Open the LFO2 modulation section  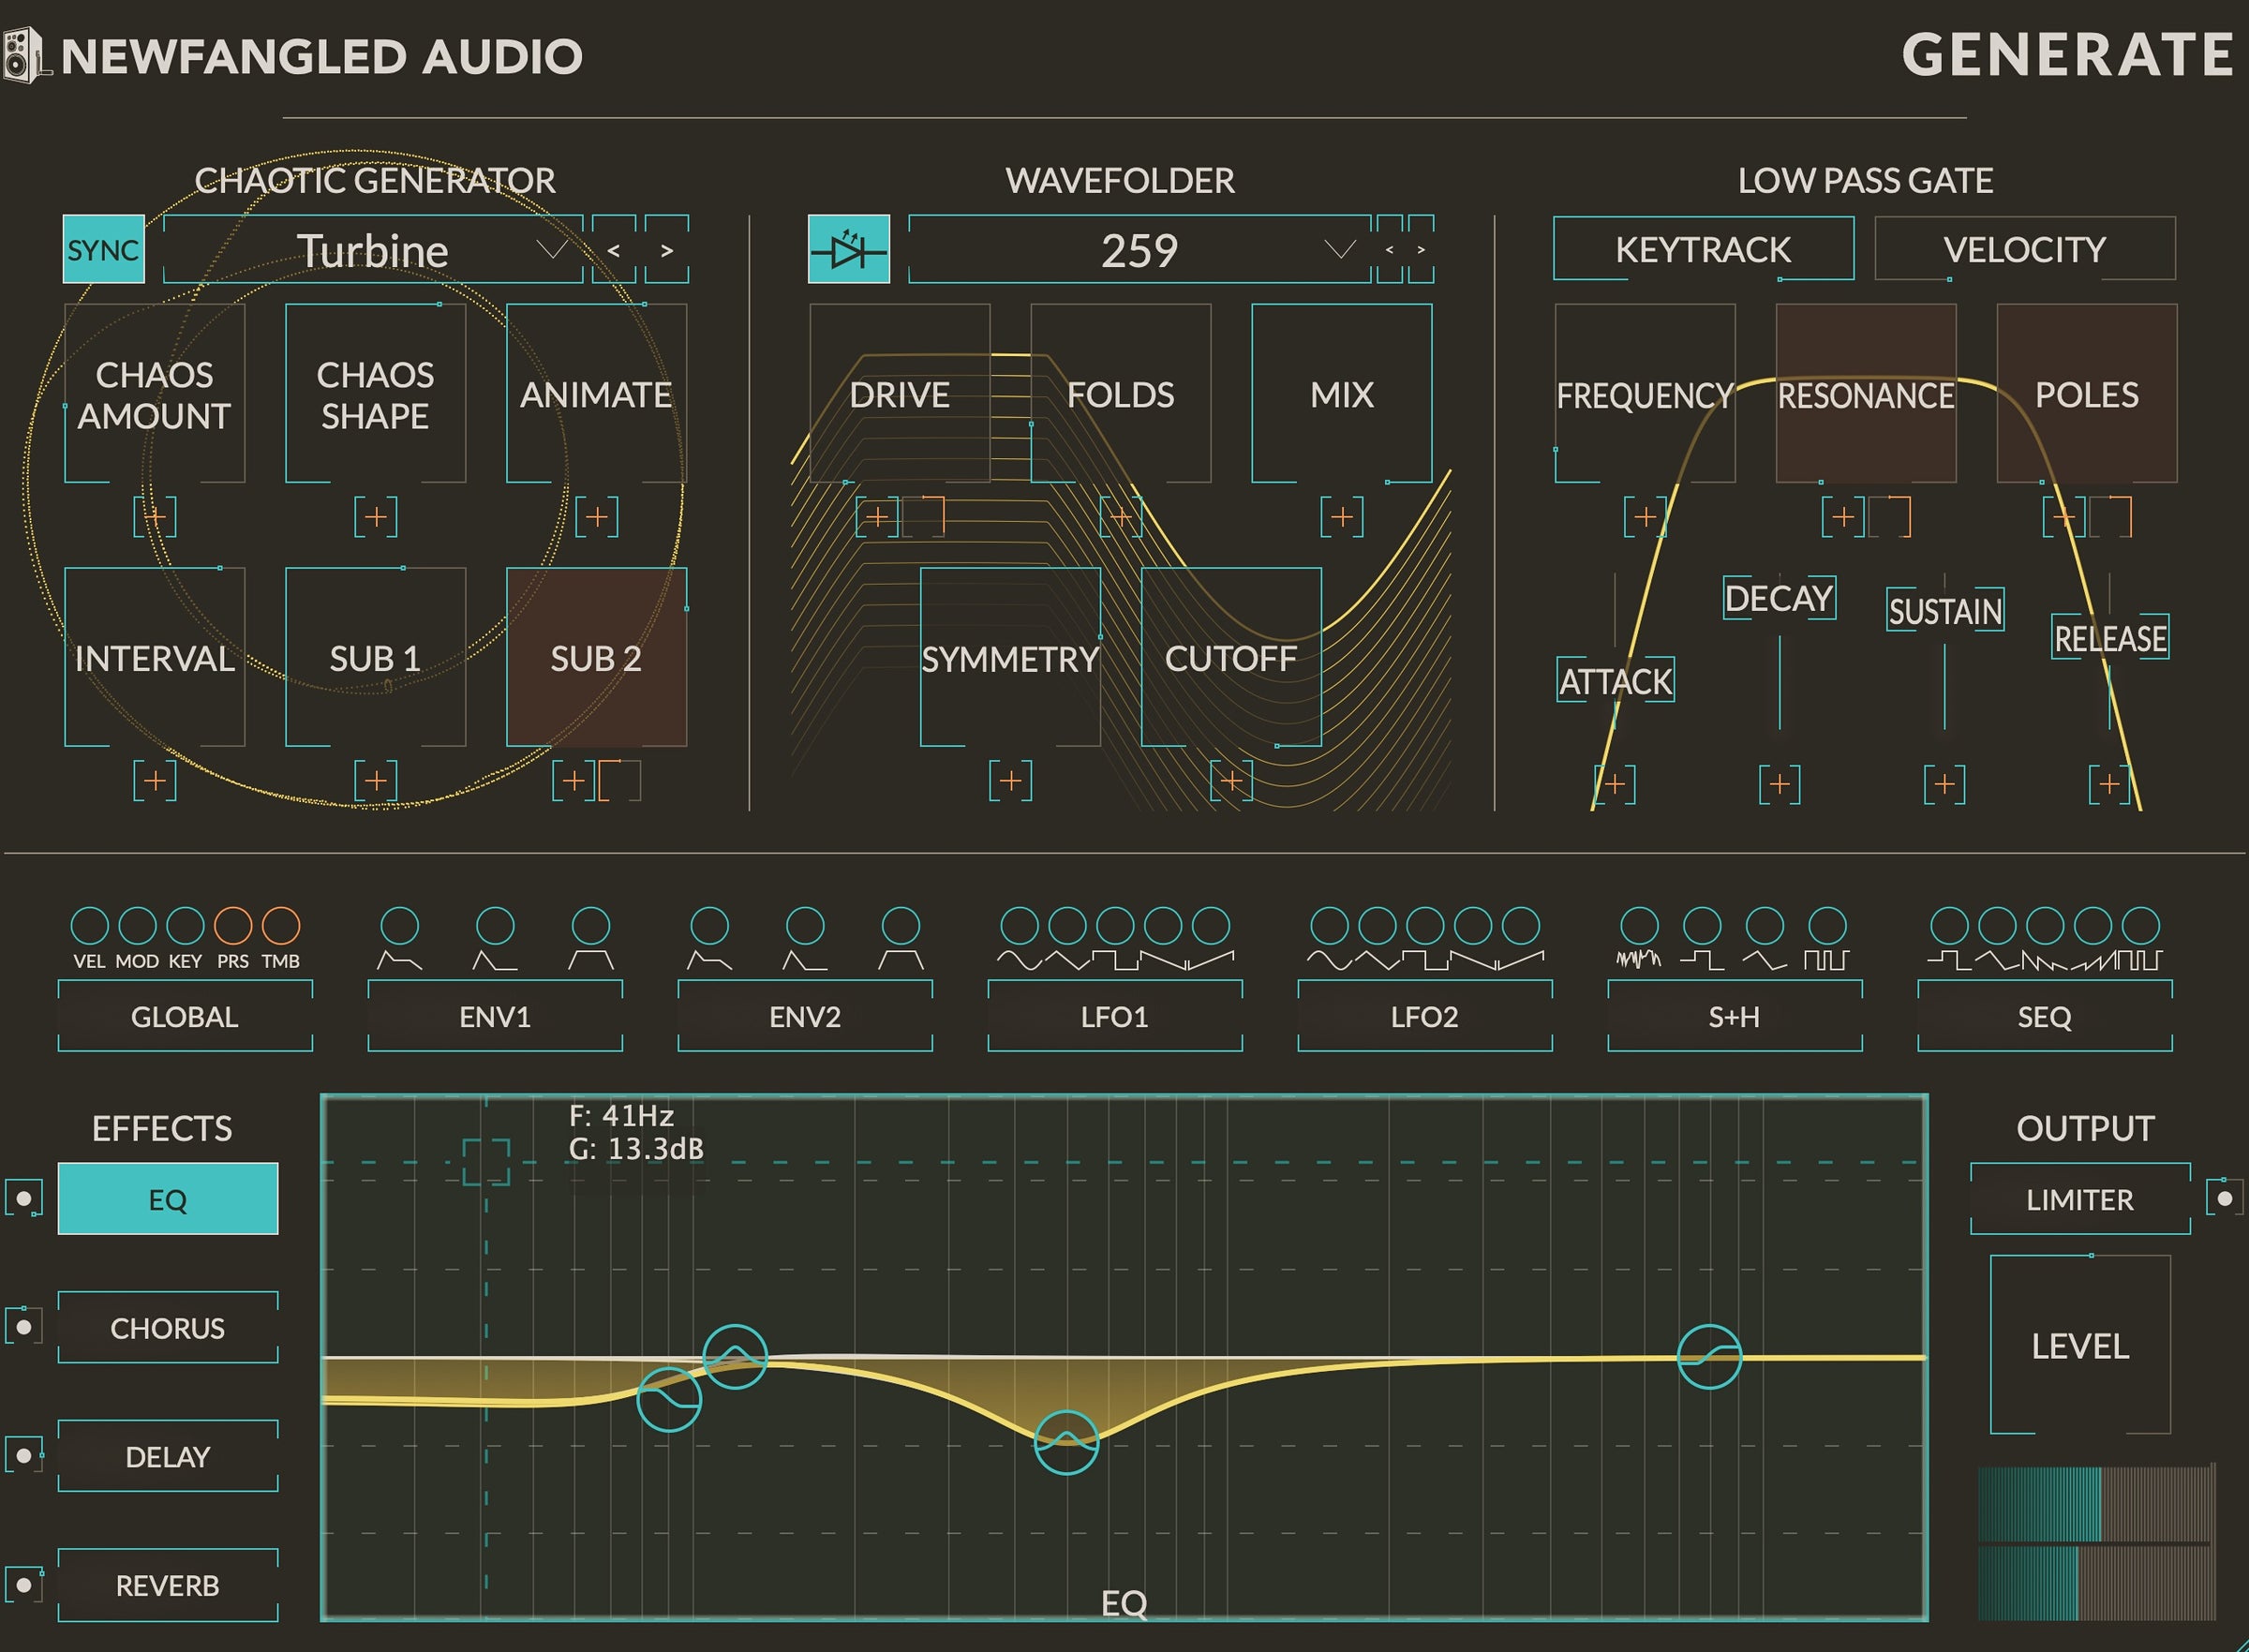[1425, 1016]
